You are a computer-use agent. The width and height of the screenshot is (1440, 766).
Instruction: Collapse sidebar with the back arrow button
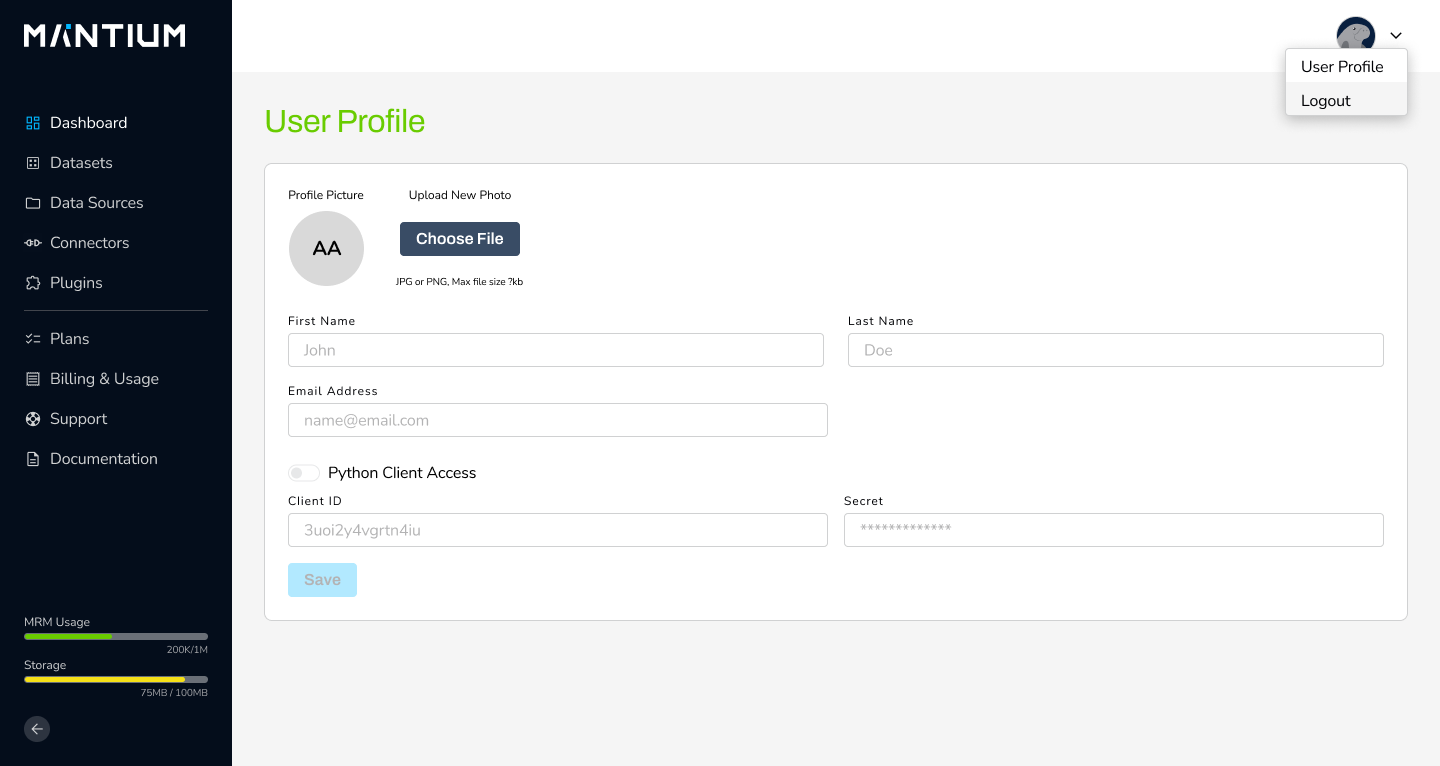(x=37, y=729)
